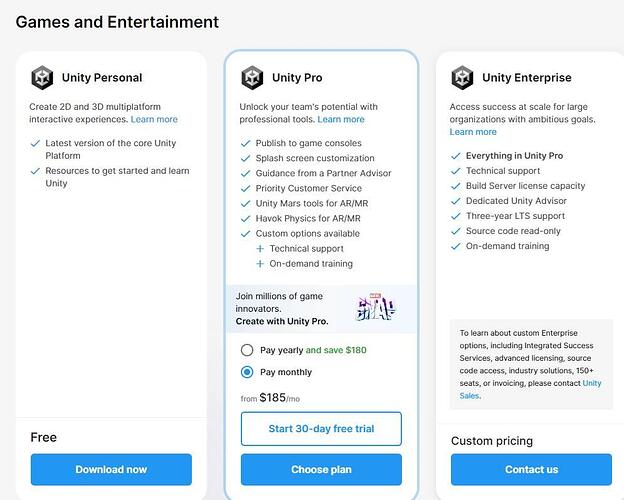Select the Pay yearly radio option

click(x=247, y=351)
